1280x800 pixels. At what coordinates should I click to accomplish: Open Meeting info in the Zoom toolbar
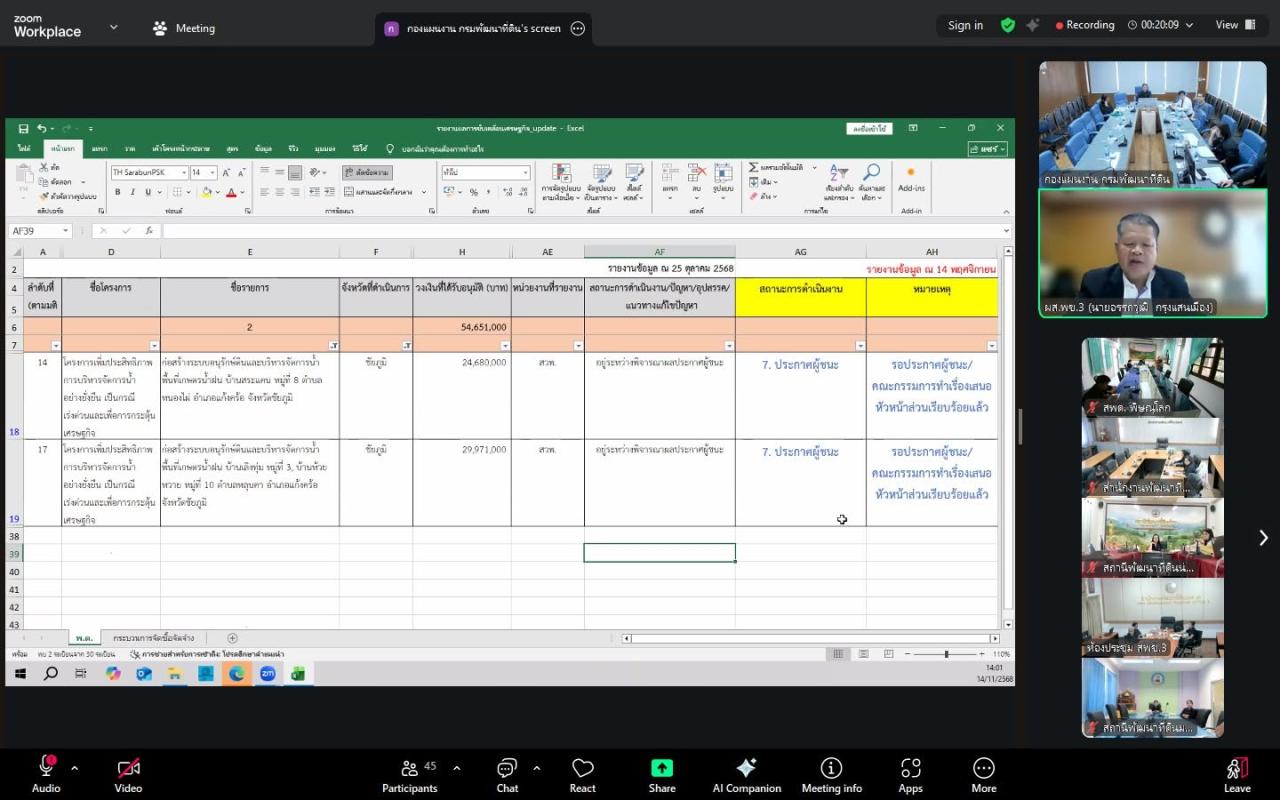pos(831,775)
